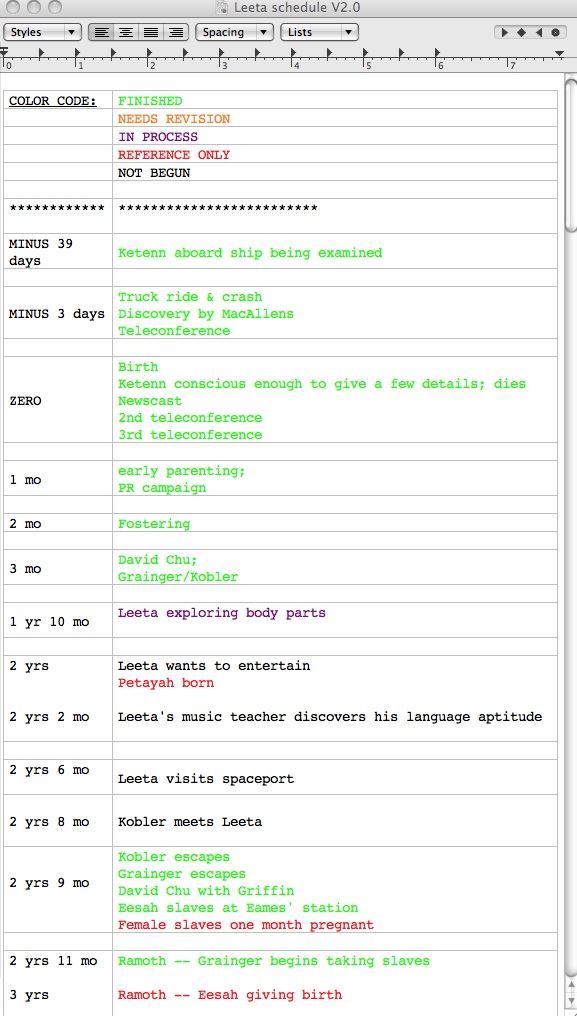577x1016 pixels.
Task: Click the vertical scrollbar thumb
Action: 571,155
